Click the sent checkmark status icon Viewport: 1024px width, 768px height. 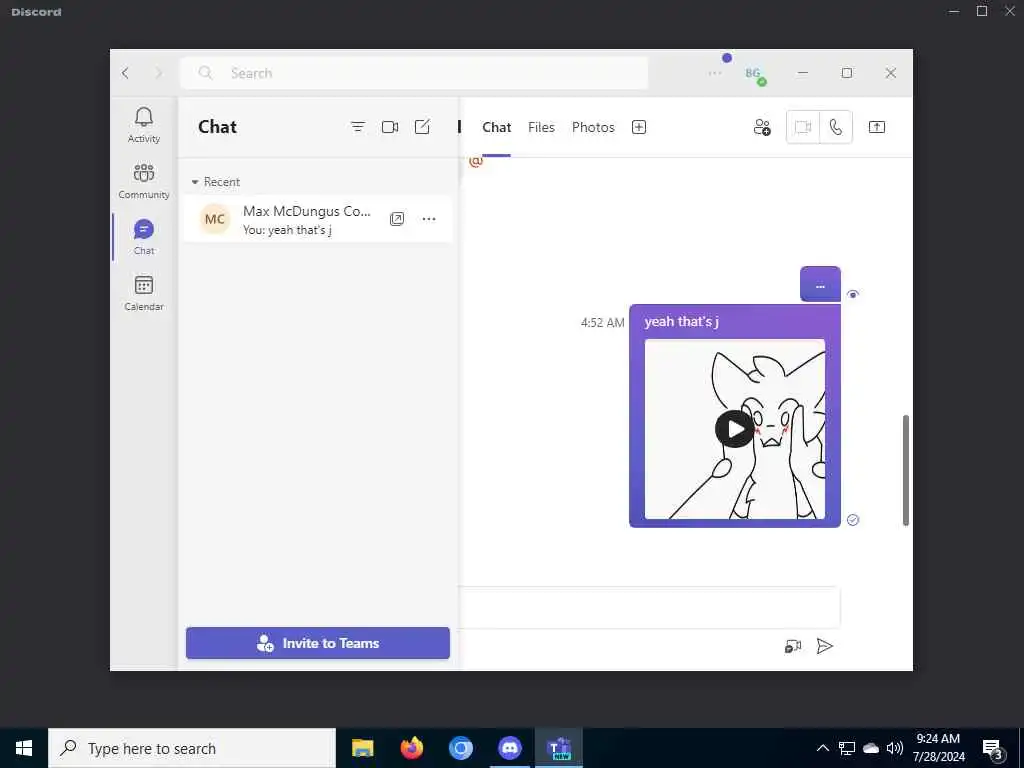[853, 520]
